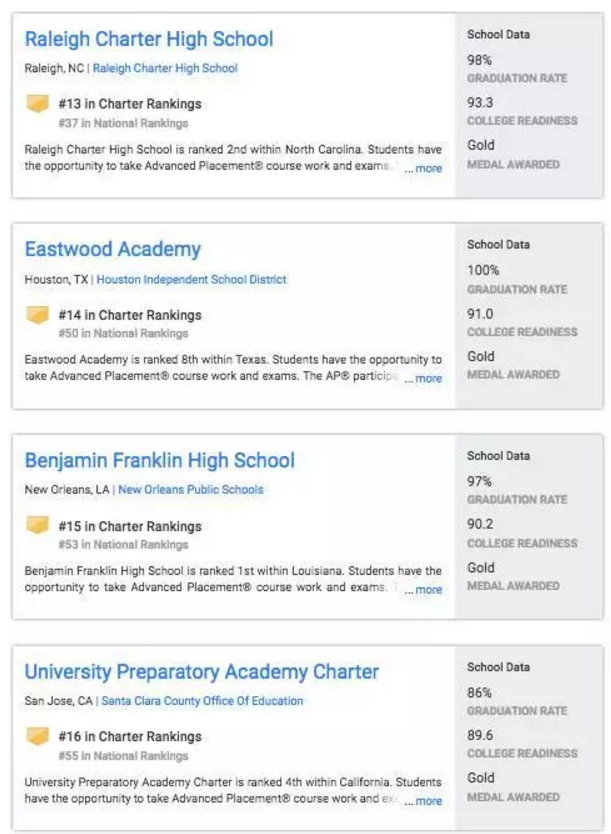Screen dimensions: 611x834
Task: Open University Preparatory Academy Charter title
Action: [x=201, y=672]
